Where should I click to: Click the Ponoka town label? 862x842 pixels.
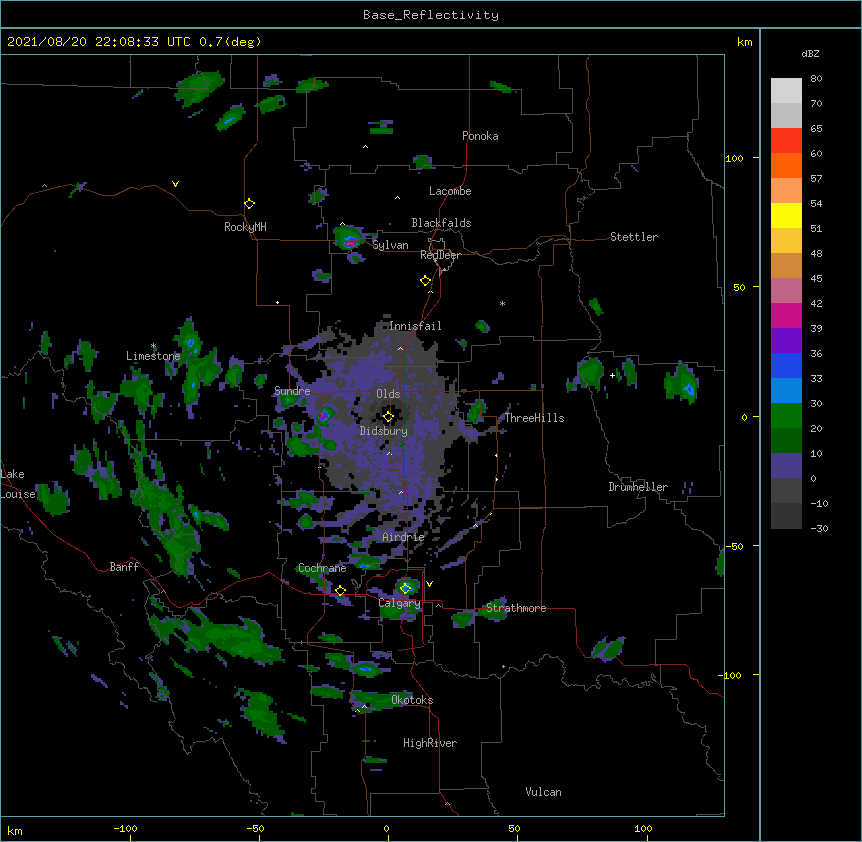pos(480,136)
